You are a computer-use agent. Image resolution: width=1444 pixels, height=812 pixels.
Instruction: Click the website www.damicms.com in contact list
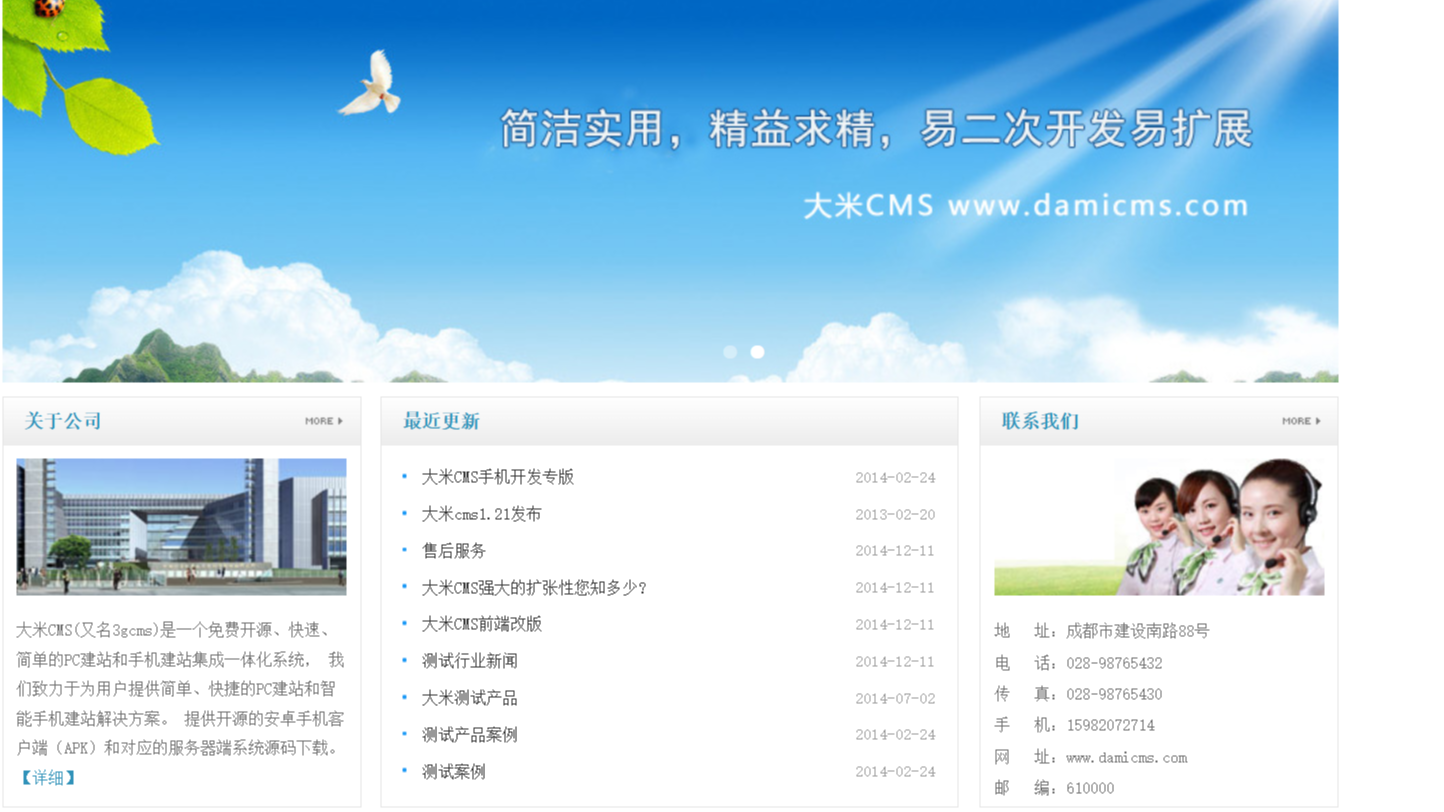coord(1127,757)
